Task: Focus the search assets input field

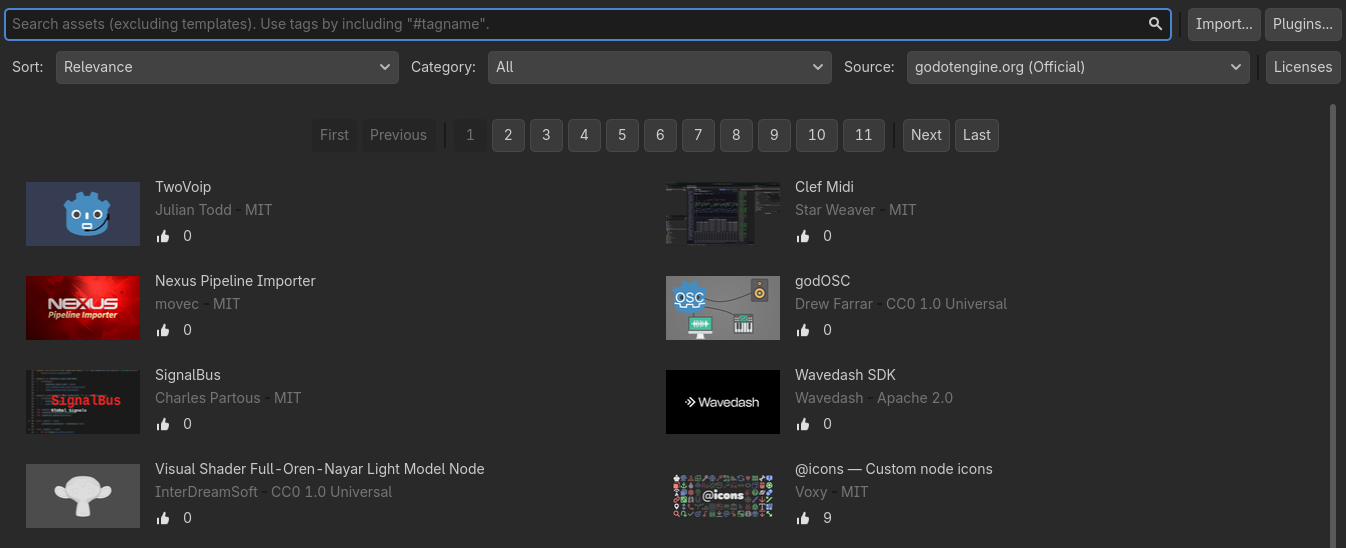Action: coord(588,24)
